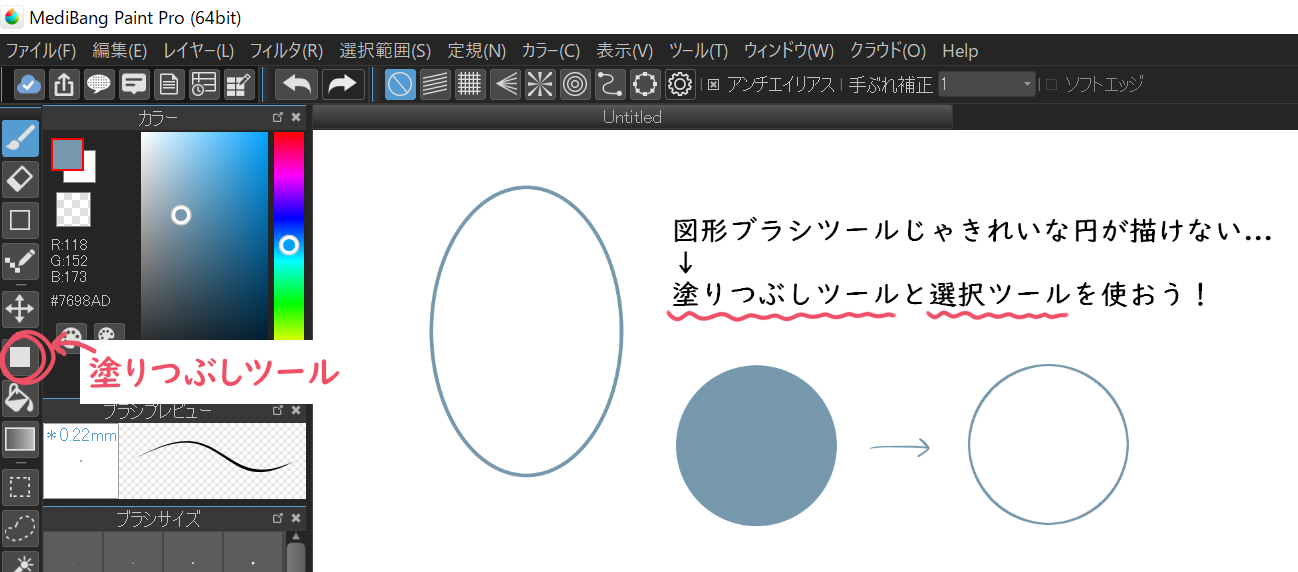
Task: Undock the カラー panel
Action: tap(278, 118)
